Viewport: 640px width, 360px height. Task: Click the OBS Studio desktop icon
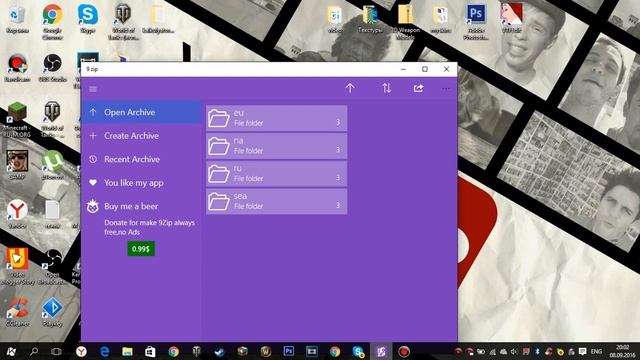click(52, 67)
